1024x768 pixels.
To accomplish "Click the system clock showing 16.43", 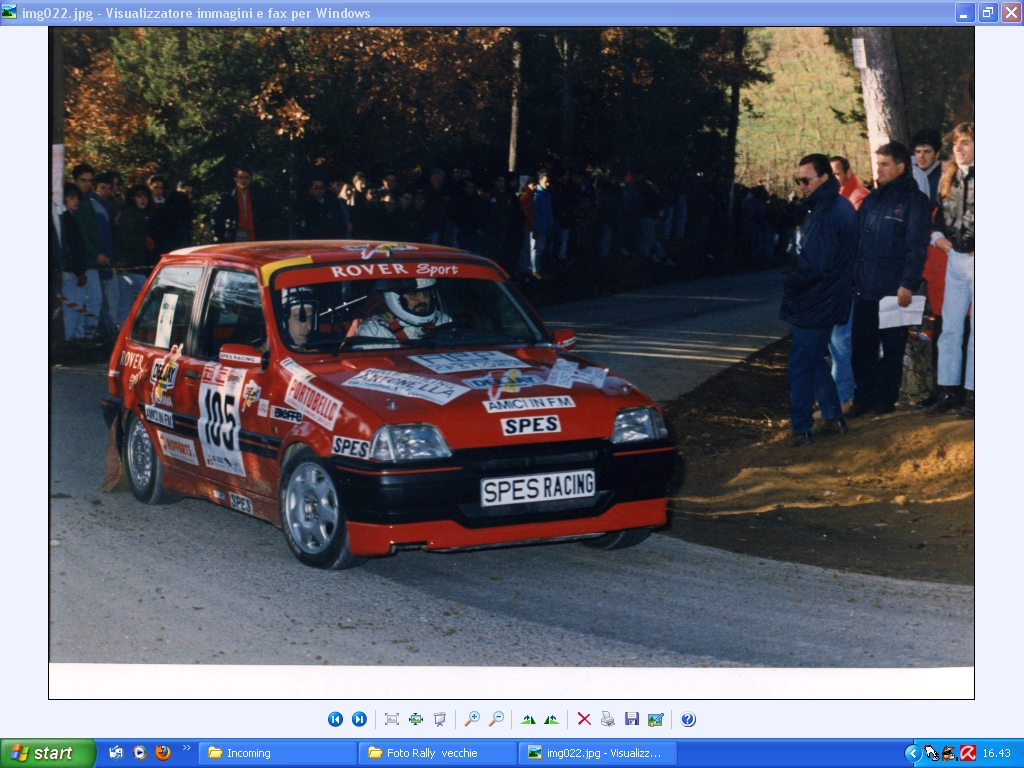I will 997,754.
